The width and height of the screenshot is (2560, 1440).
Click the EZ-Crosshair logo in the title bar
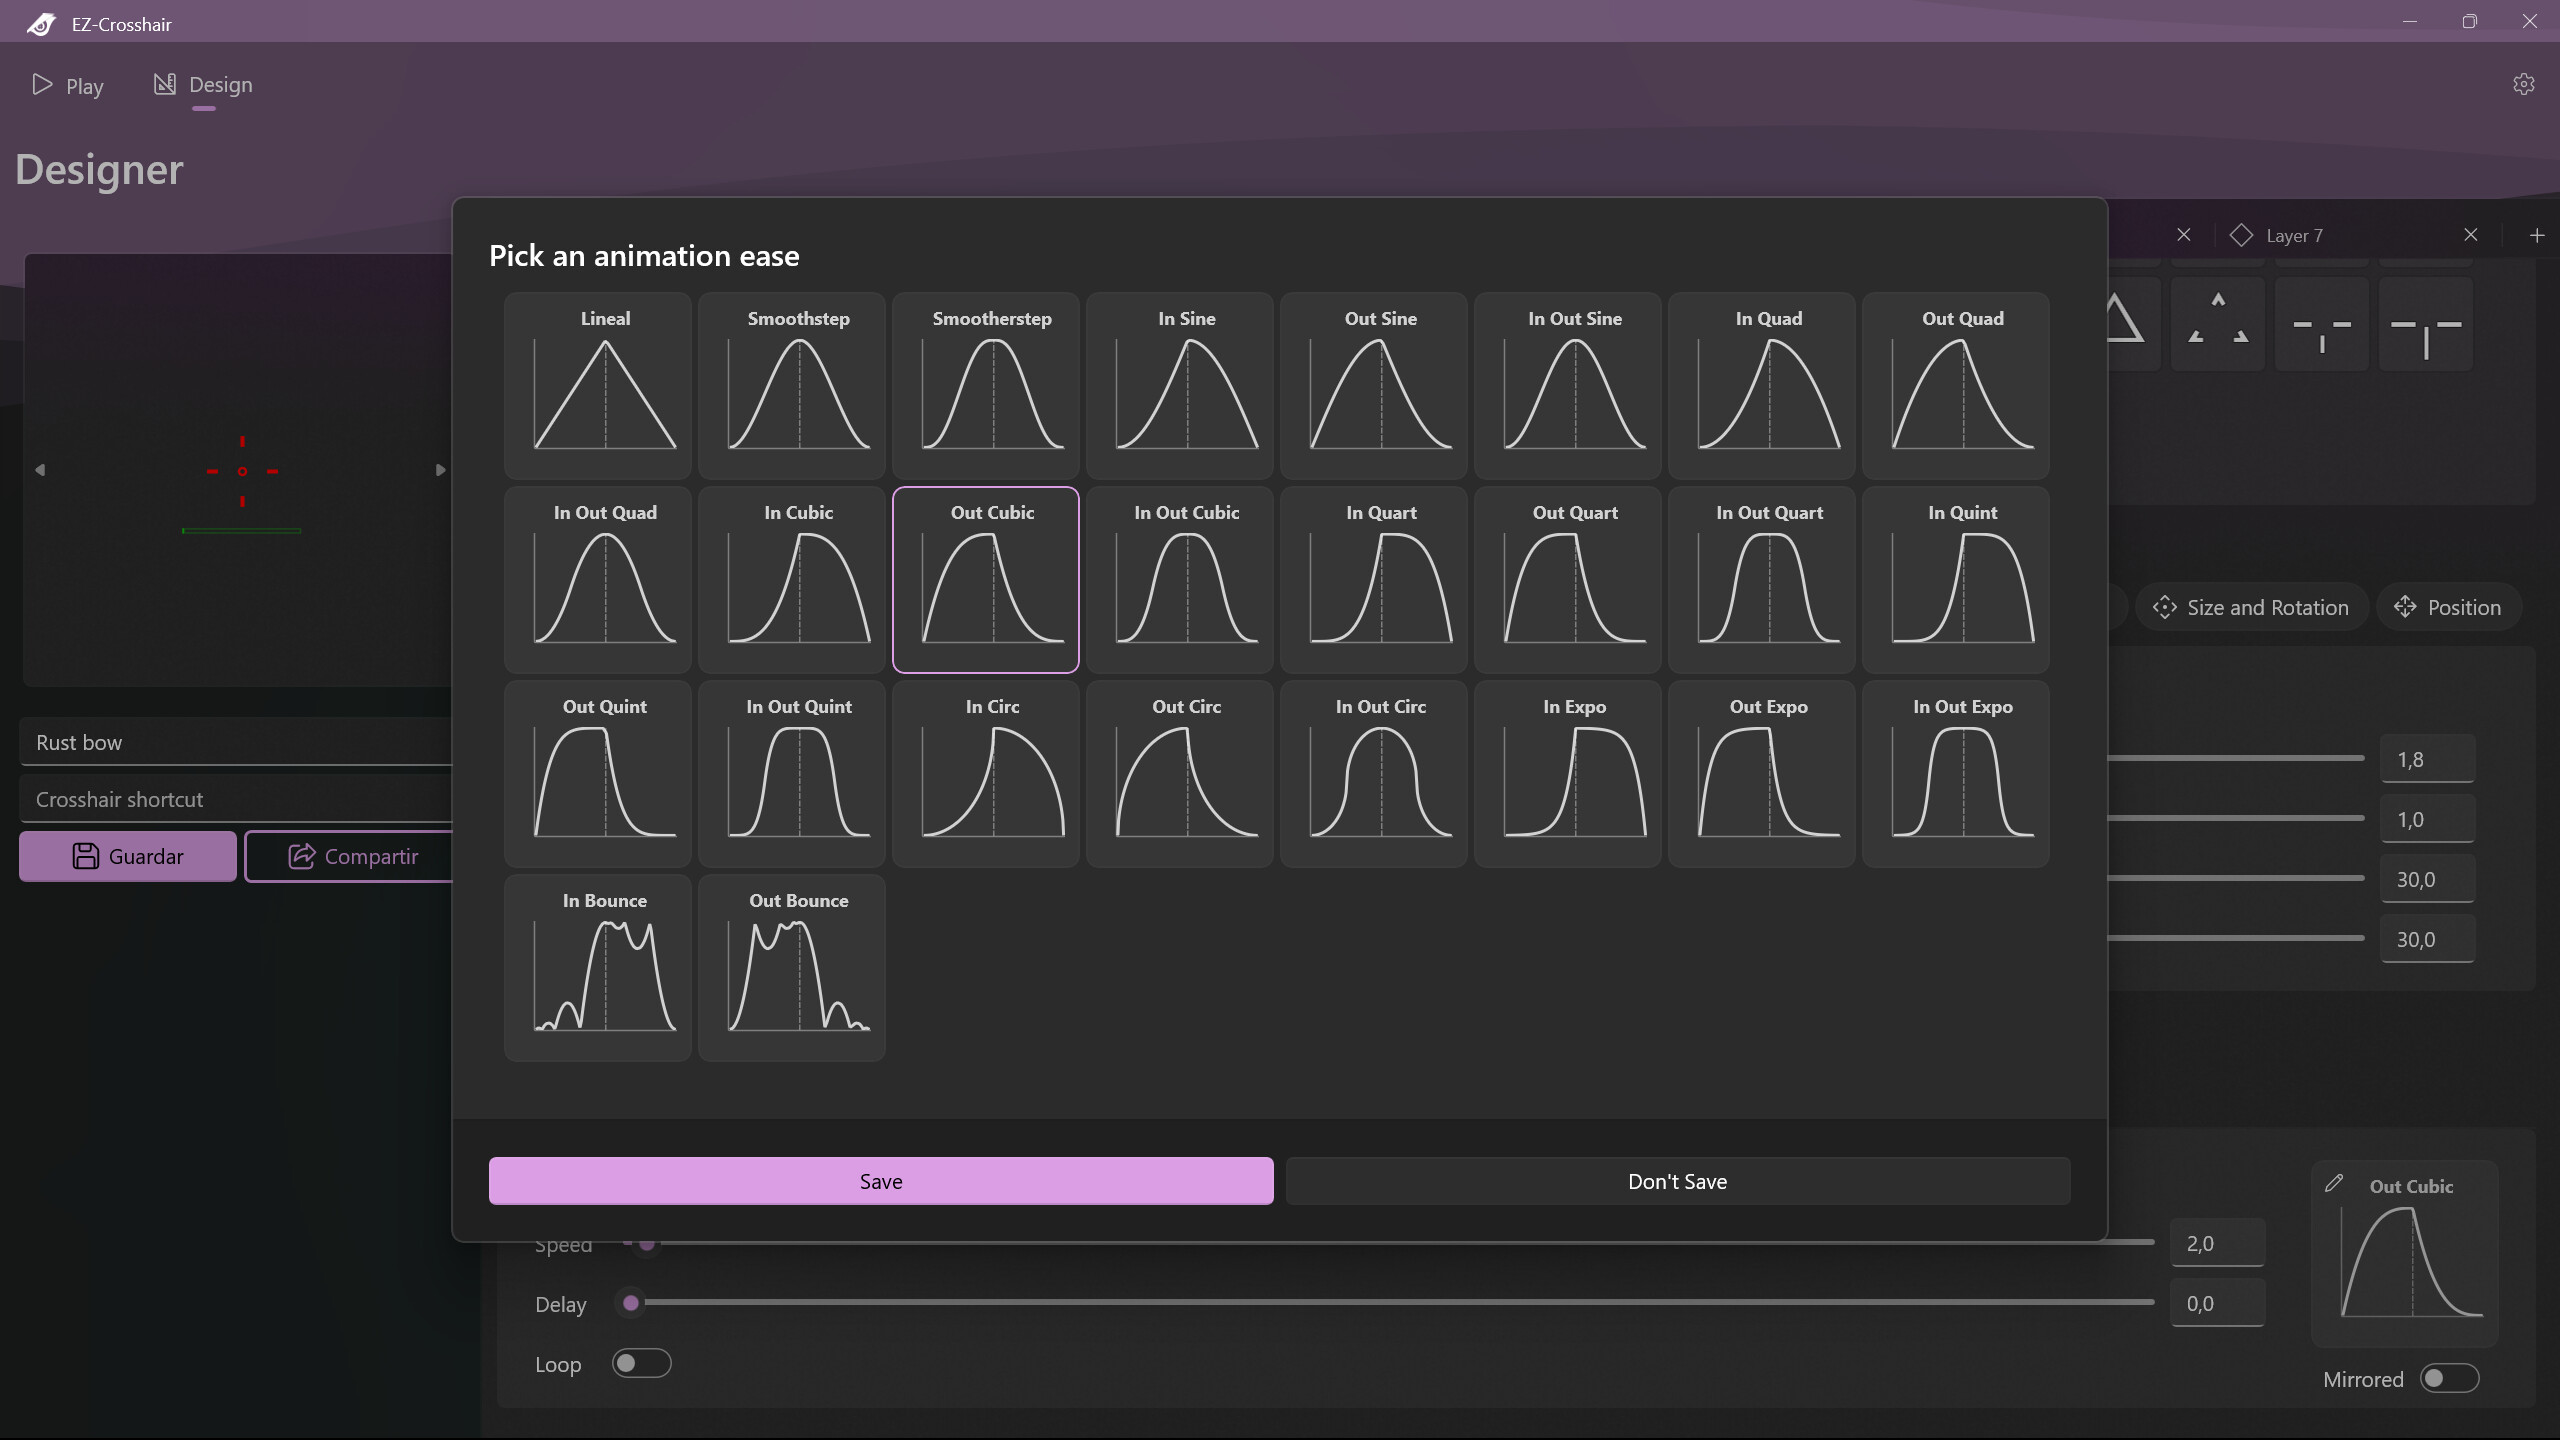(x=40, y=23)
